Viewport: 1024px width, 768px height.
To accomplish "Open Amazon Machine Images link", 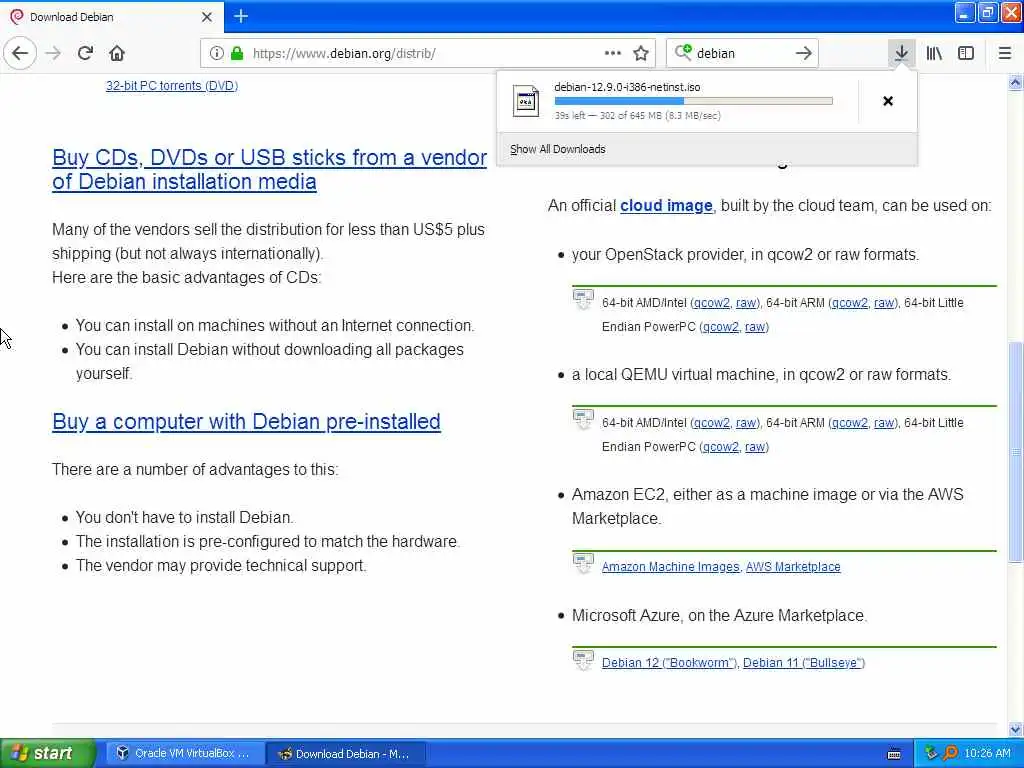I will pyautogui.click(x=671, y=567).
